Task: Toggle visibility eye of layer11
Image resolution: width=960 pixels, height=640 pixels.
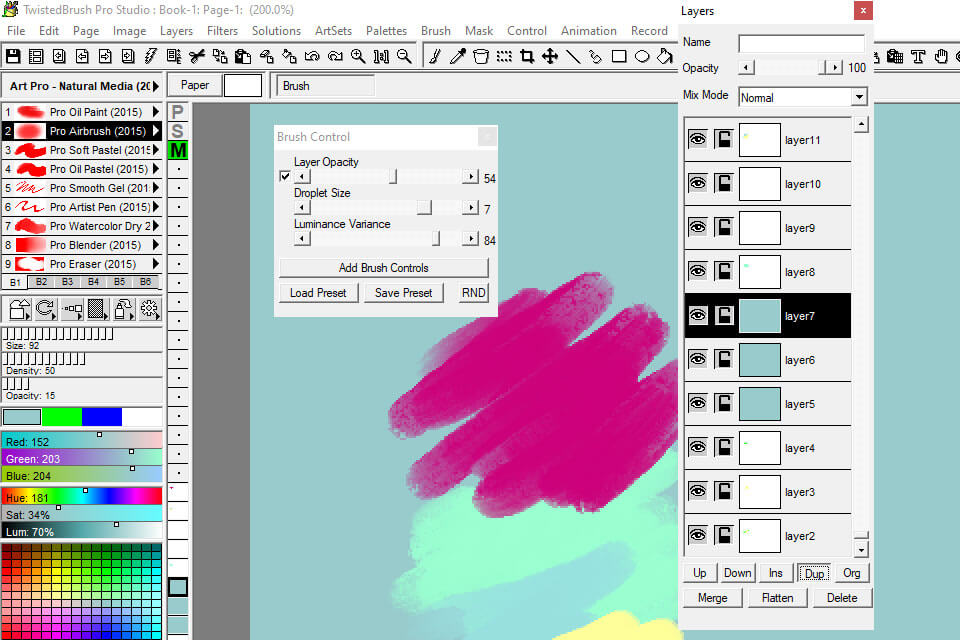Action: click(x=697, y=139)
